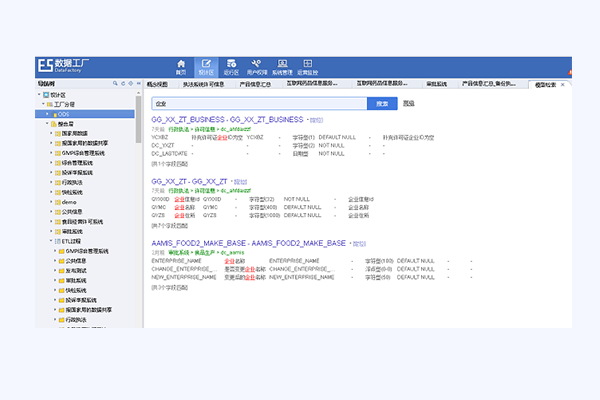Switch to the 执法系统许可信息 tab

point(203,84)
